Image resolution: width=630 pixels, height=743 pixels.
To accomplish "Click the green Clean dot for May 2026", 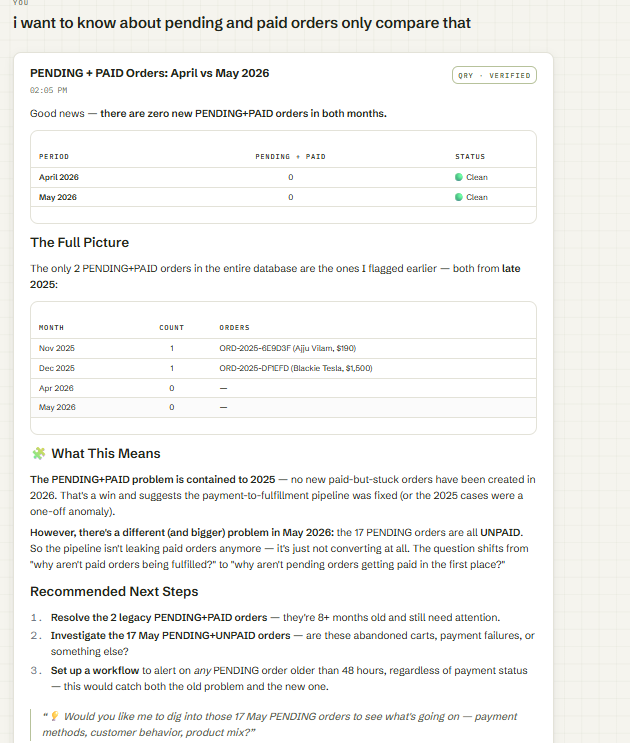I will (x=459, y=197).
